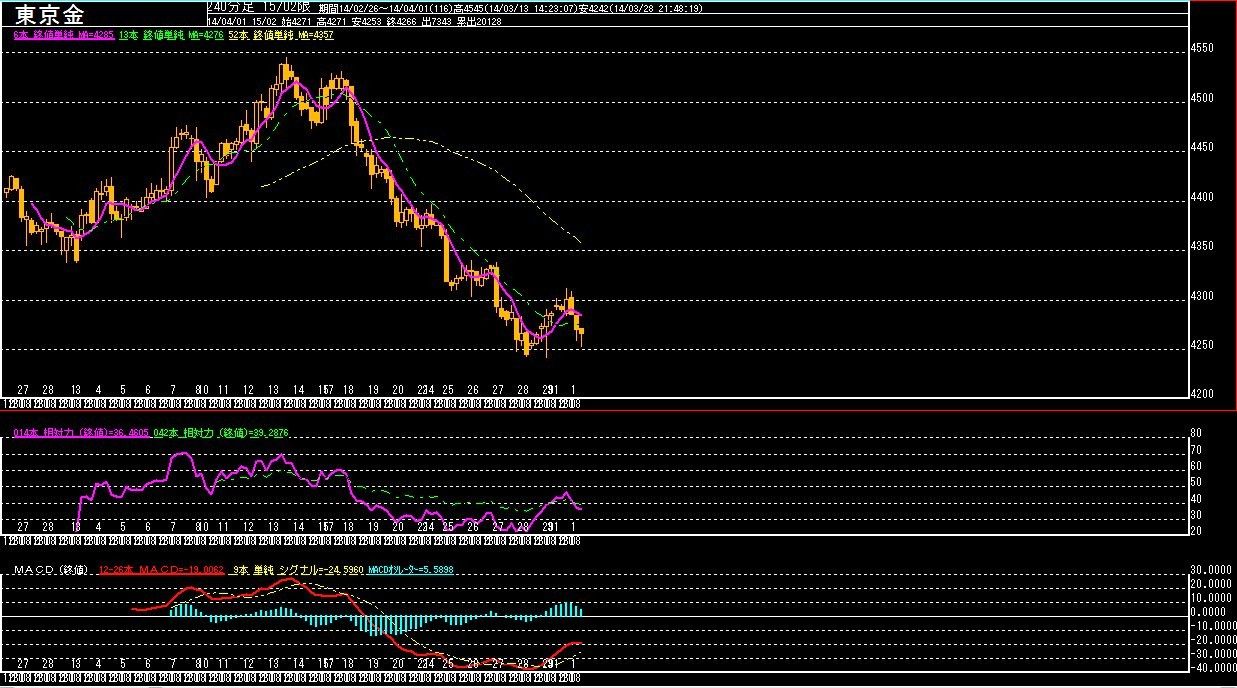Click the cyan MACDオシレーター value label

tap(411, 570)
